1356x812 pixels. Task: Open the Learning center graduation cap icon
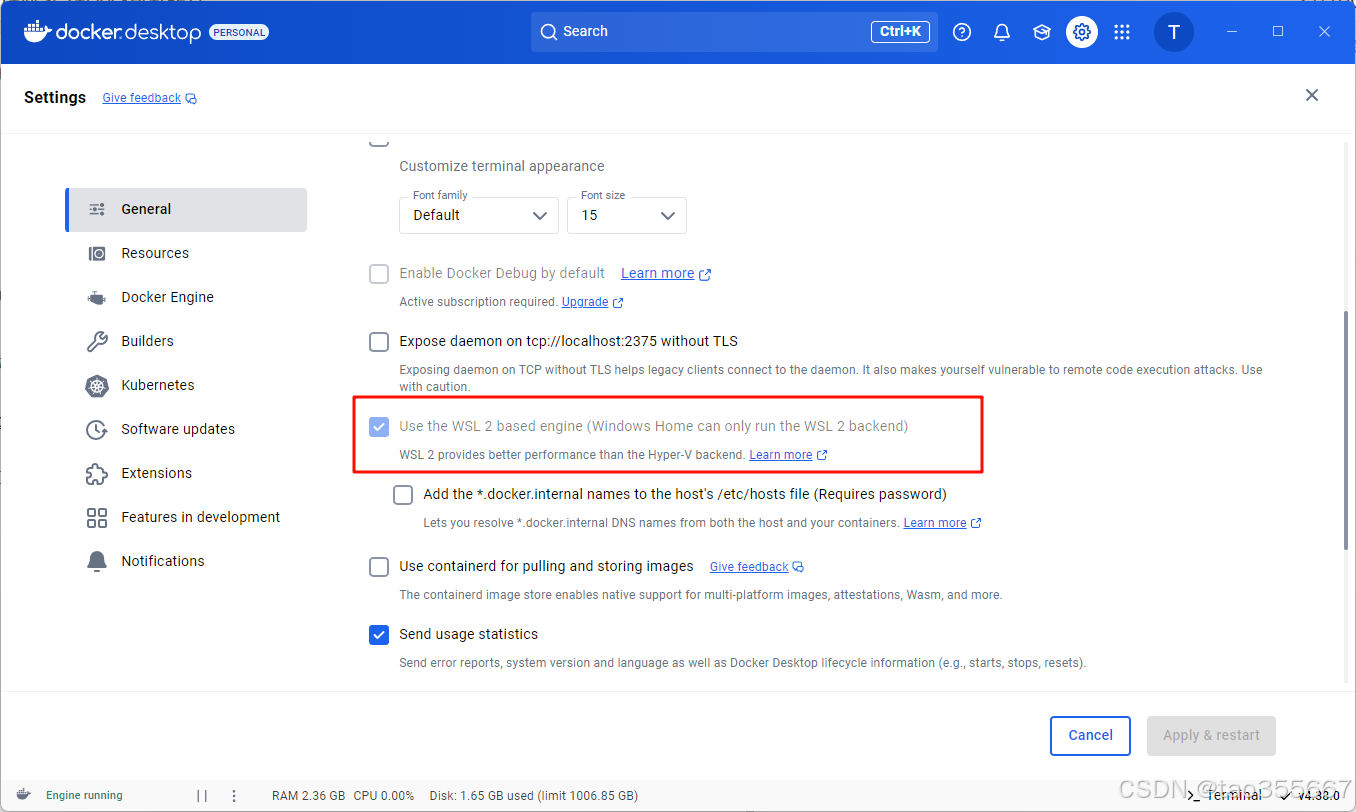(1042, 32)
